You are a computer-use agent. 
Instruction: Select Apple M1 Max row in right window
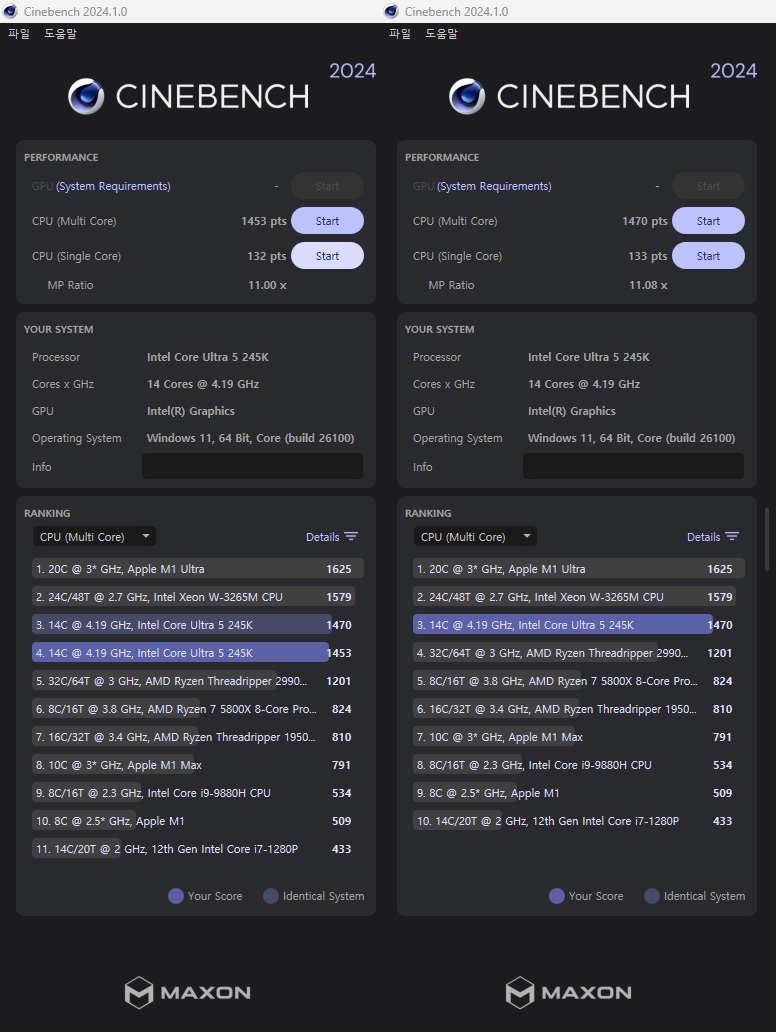579,737
